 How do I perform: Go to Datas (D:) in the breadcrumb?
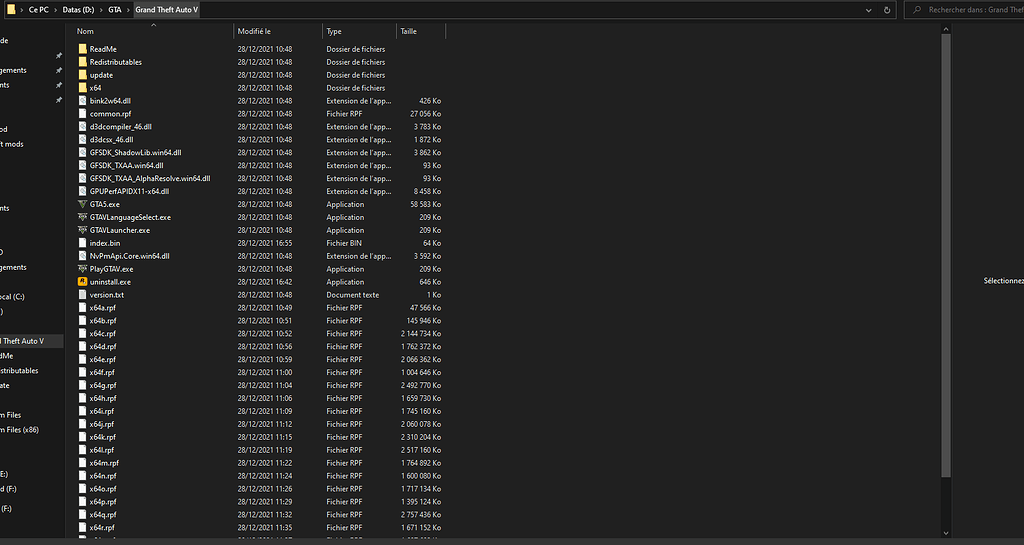(x=79, y=9)
